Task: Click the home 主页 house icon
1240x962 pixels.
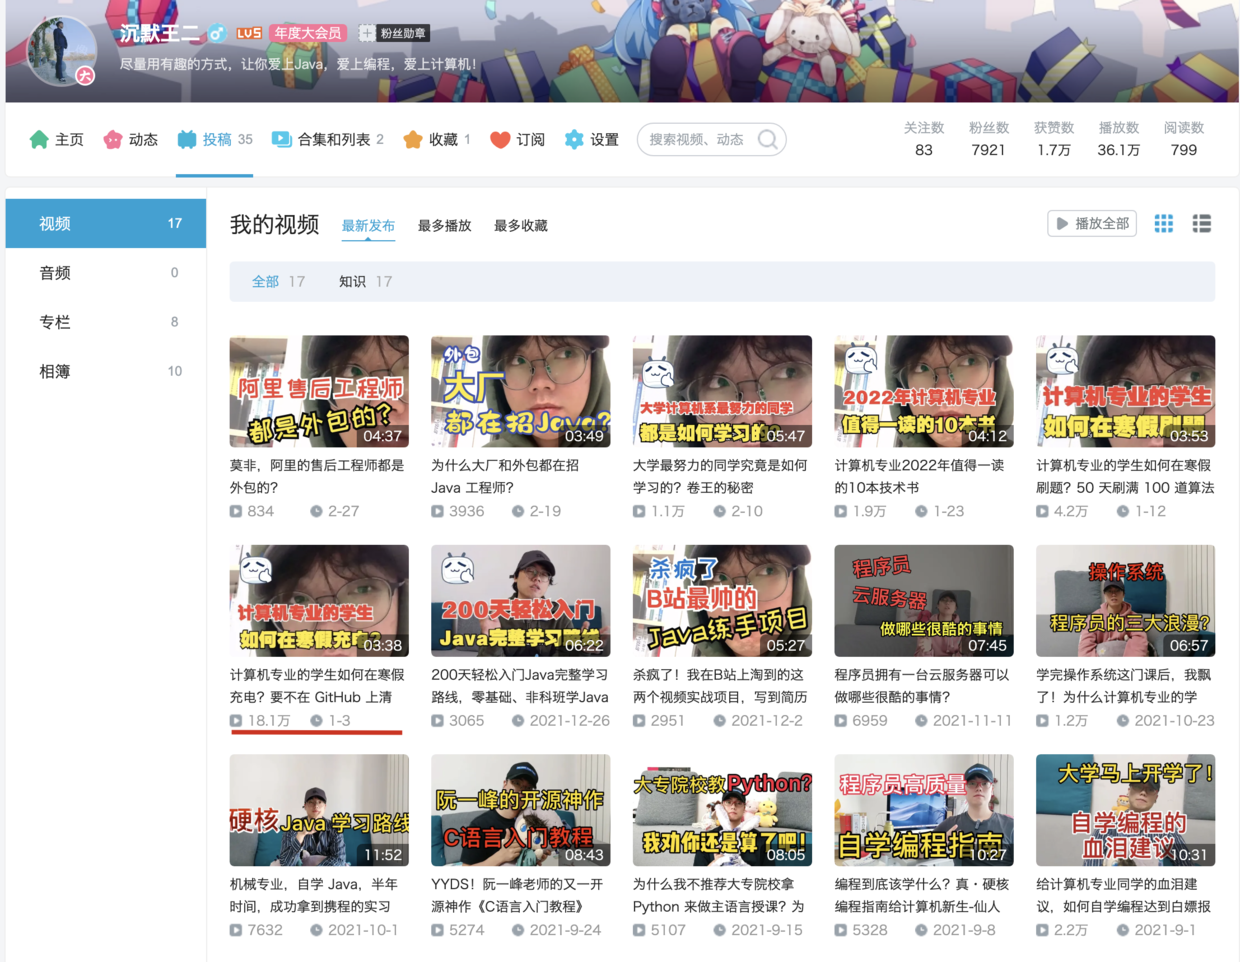Action: click(39, 139)
